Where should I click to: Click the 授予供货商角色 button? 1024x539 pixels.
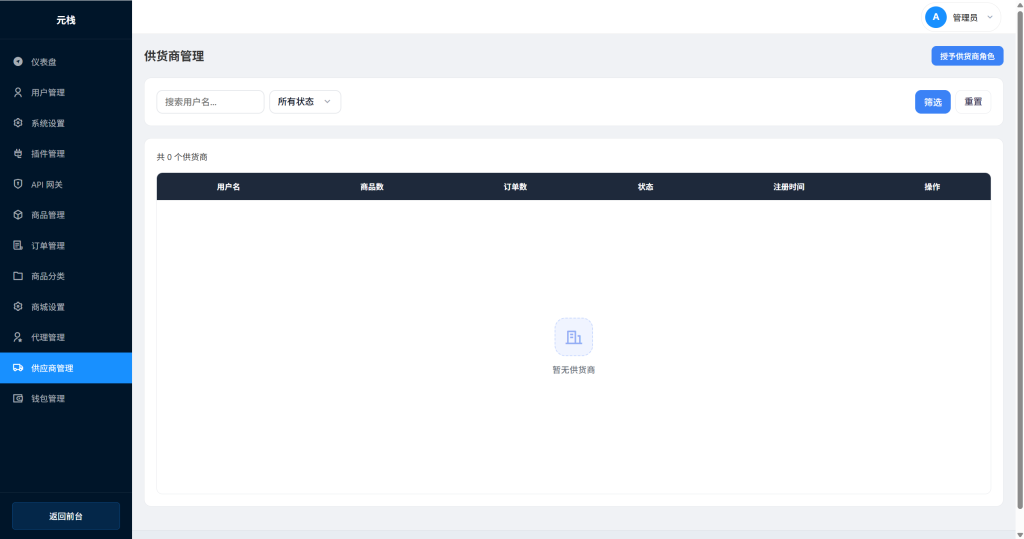967,56
